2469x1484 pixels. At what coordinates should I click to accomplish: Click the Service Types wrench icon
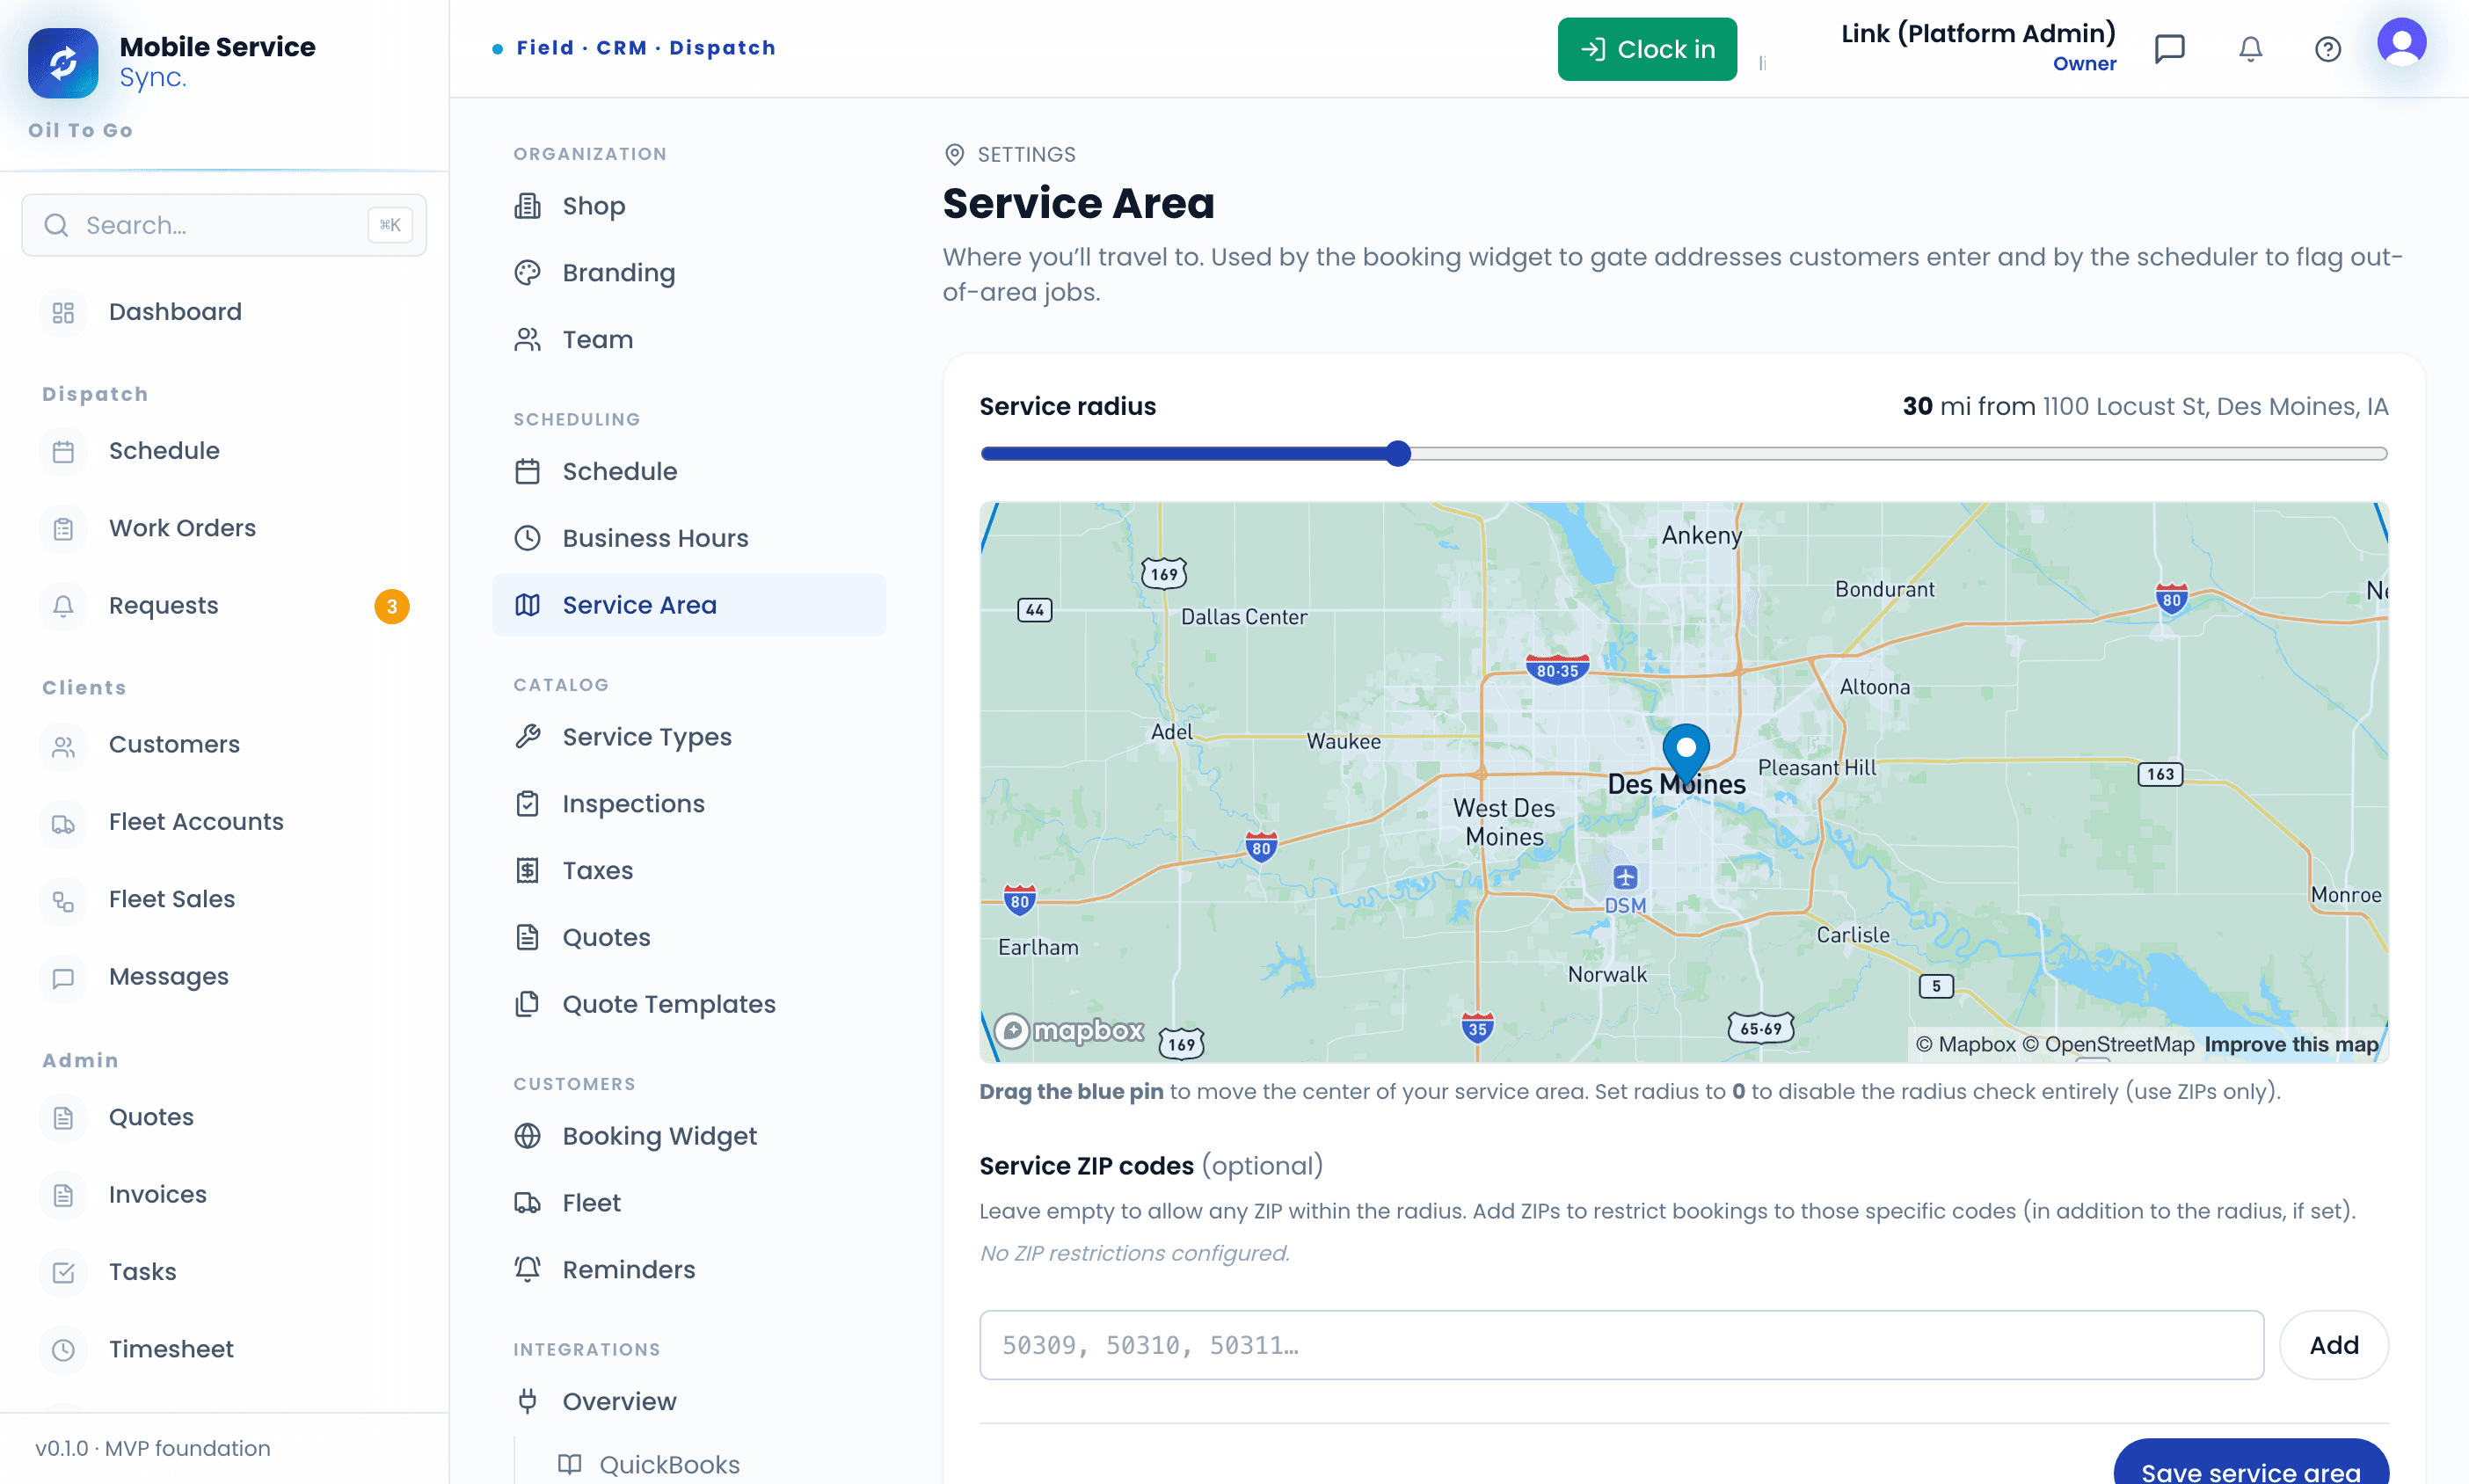click(x=527, y=737)
